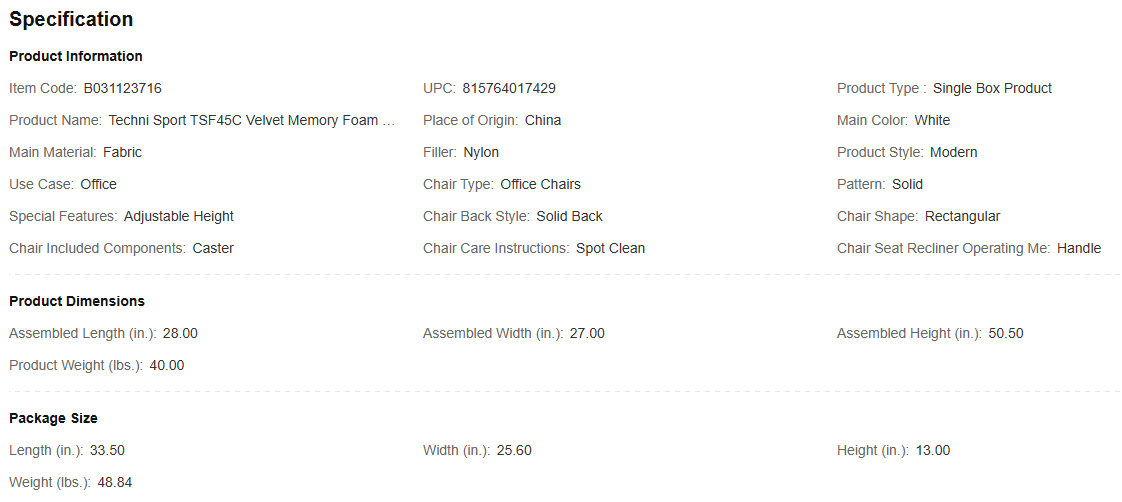The image size is (1122, 502).
Task: Click the Product Dimensions section heading
Action: 77,301
